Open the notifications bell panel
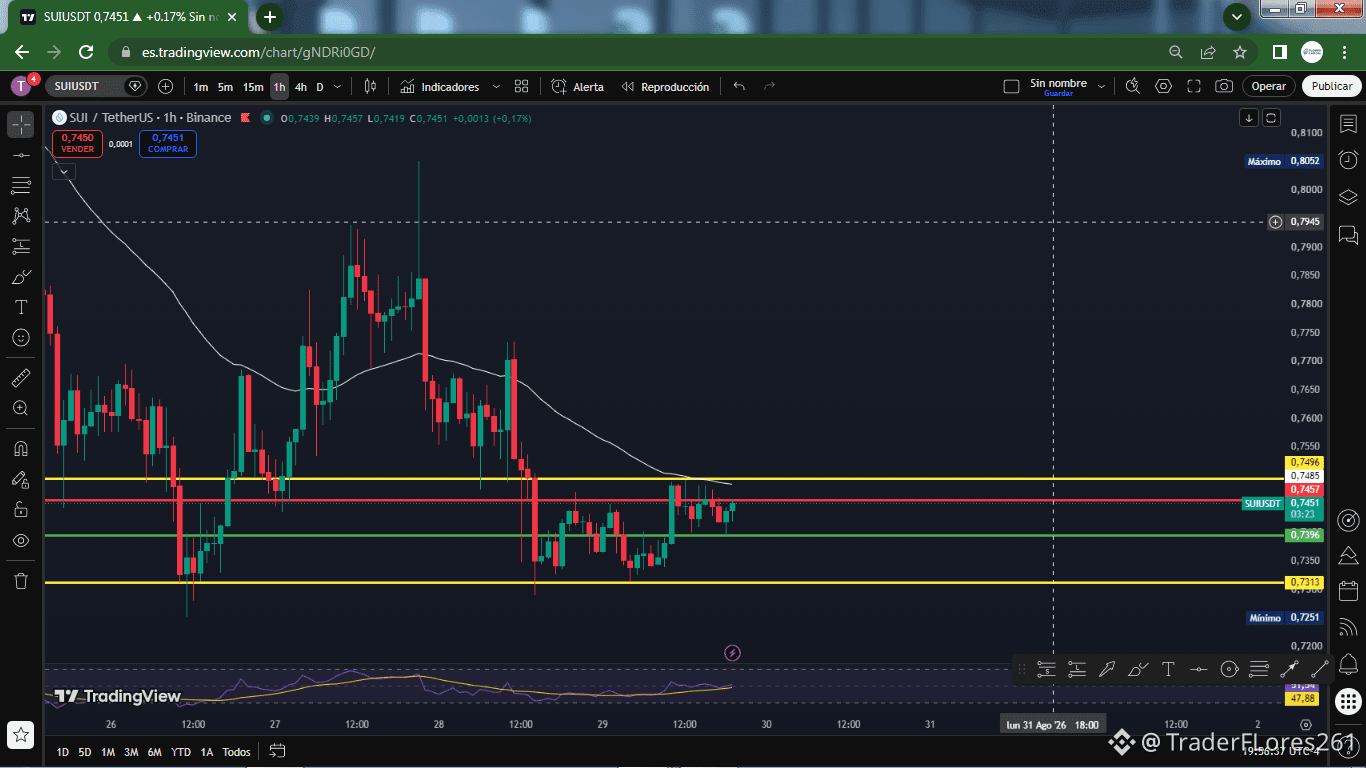1366x768 pixels. [1348, 664]
